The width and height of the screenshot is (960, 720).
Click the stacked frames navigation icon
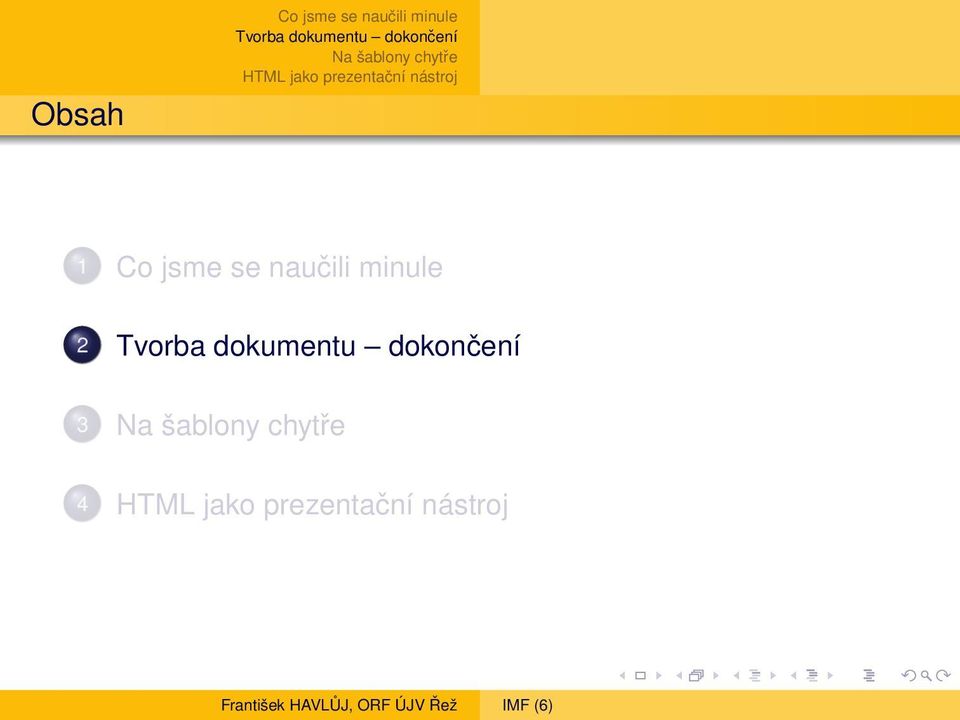[696, 675]
